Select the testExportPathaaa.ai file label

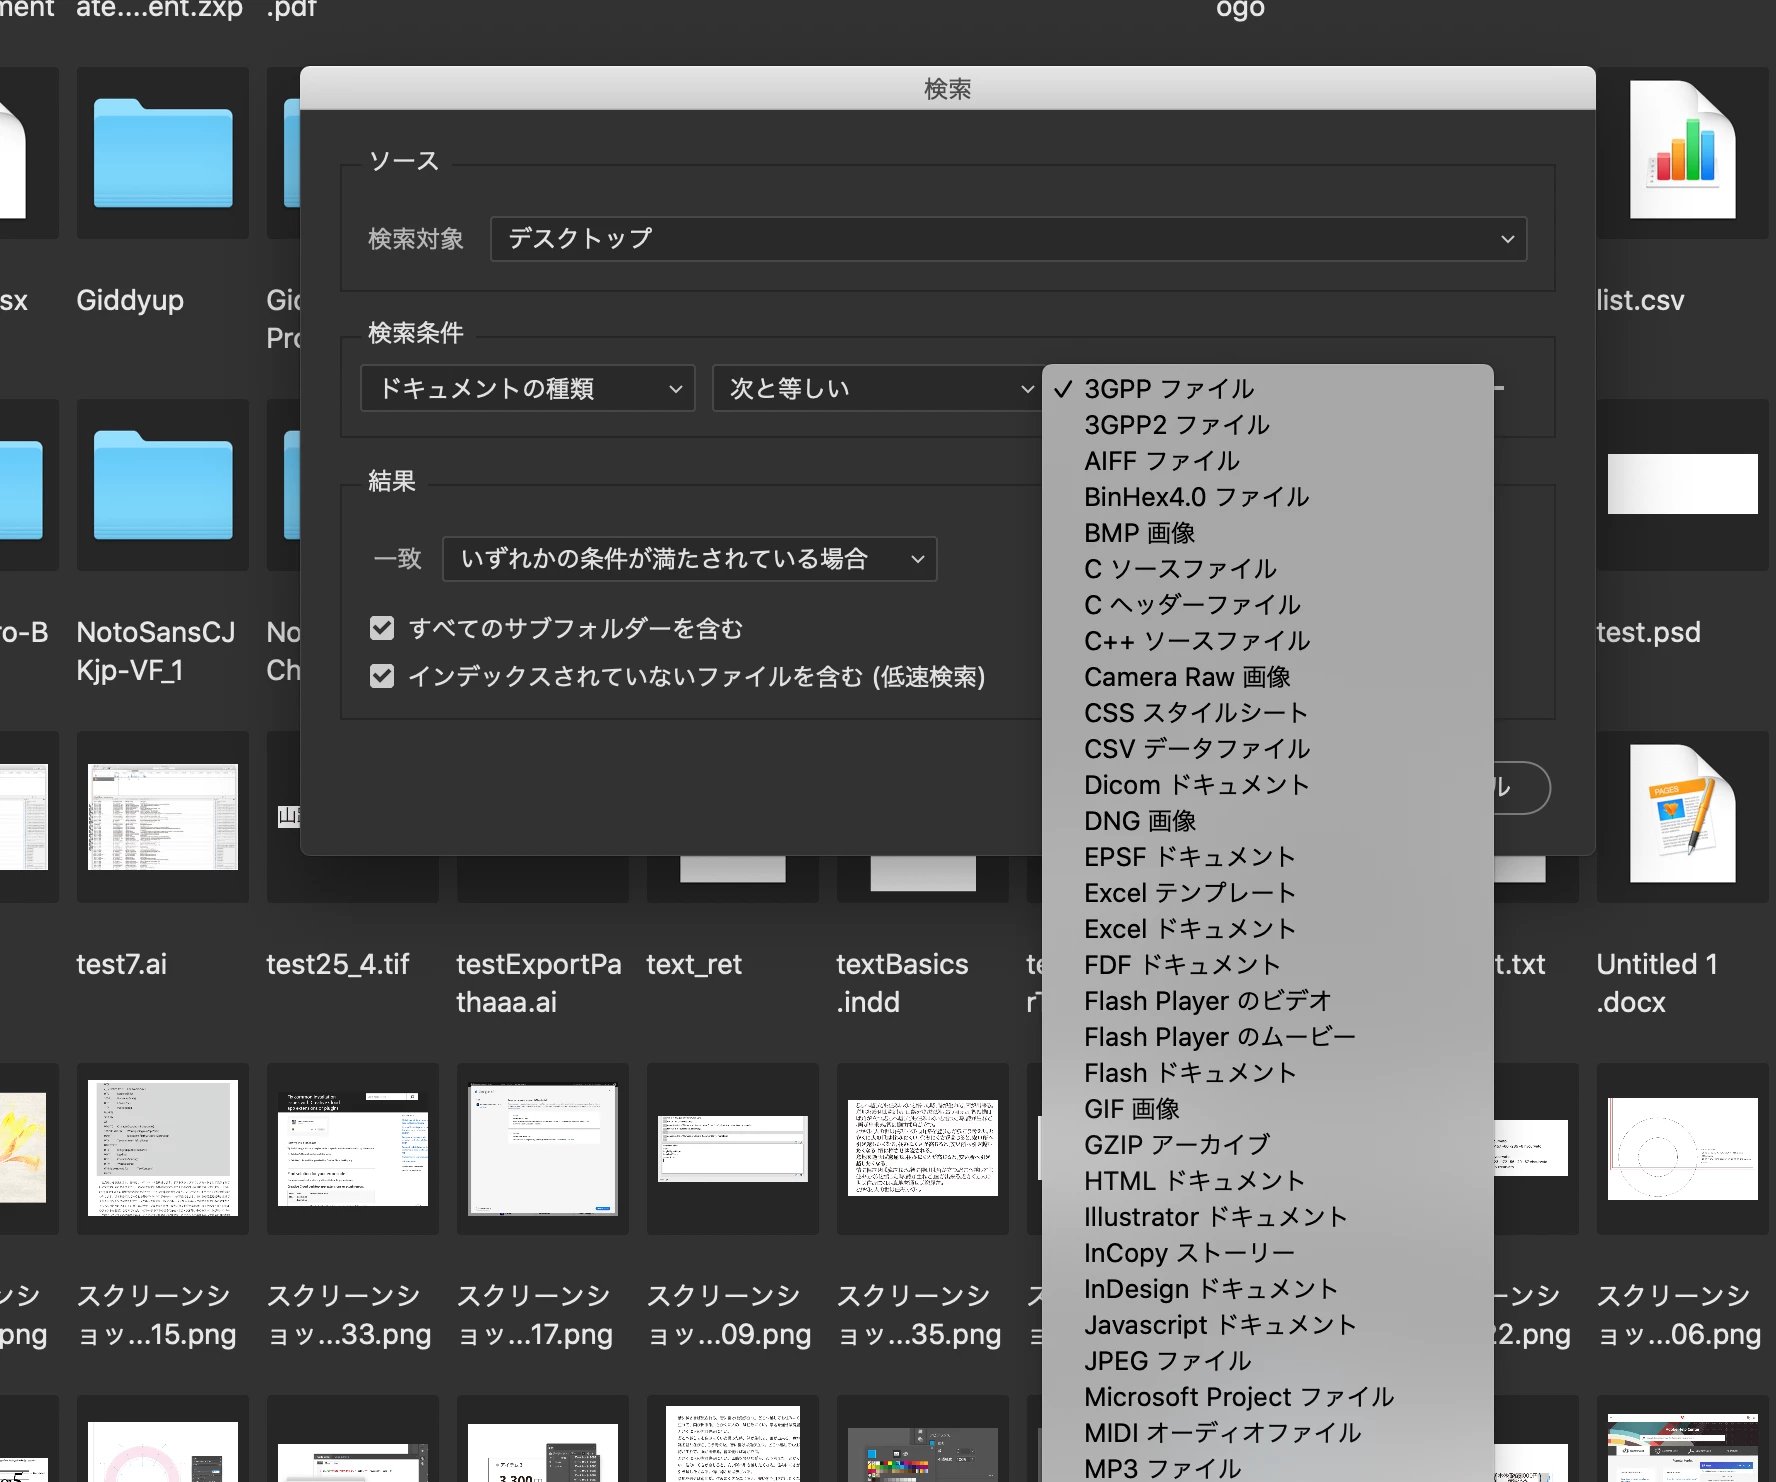pos(539,983)
